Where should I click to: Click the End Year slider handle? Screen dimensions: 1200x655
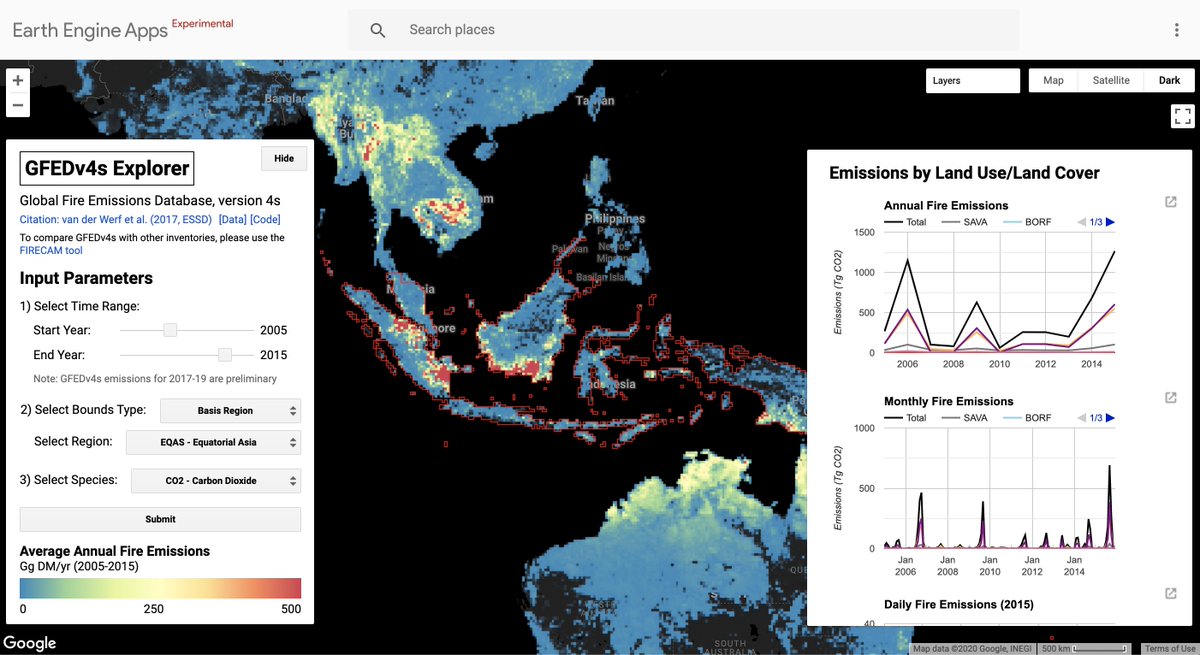click(225, 355)
